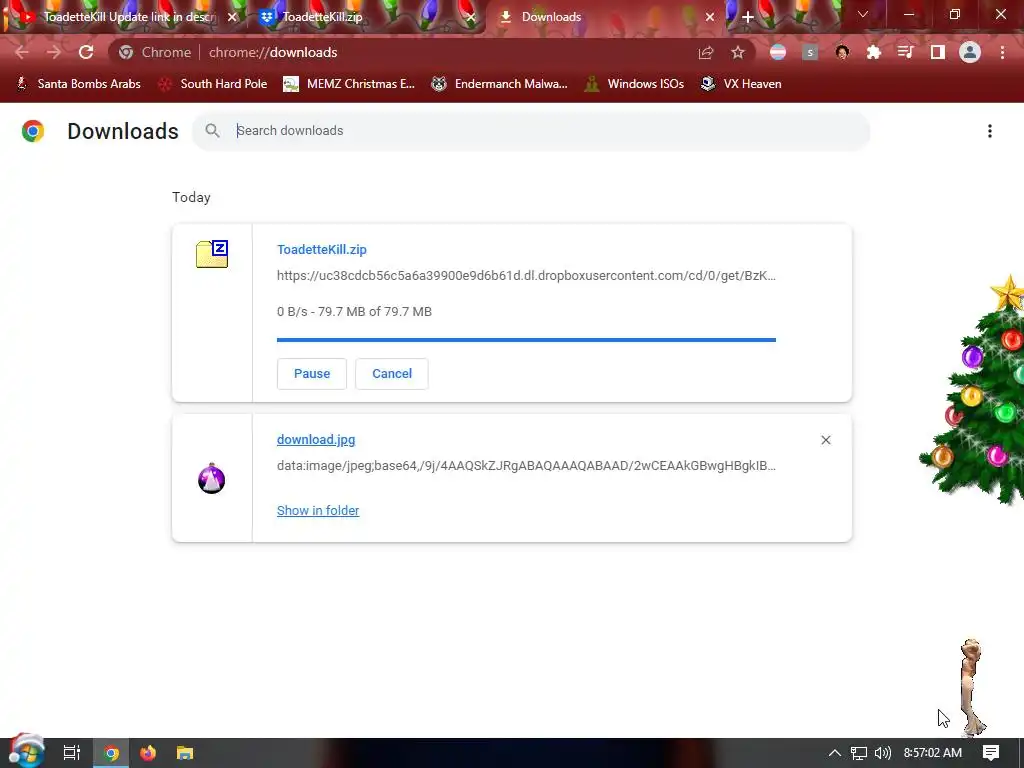The image size is (1024, 768).
Task: Open the South Hard Pole bookmark
Action: pyautogui.click(x=214, y=84)
